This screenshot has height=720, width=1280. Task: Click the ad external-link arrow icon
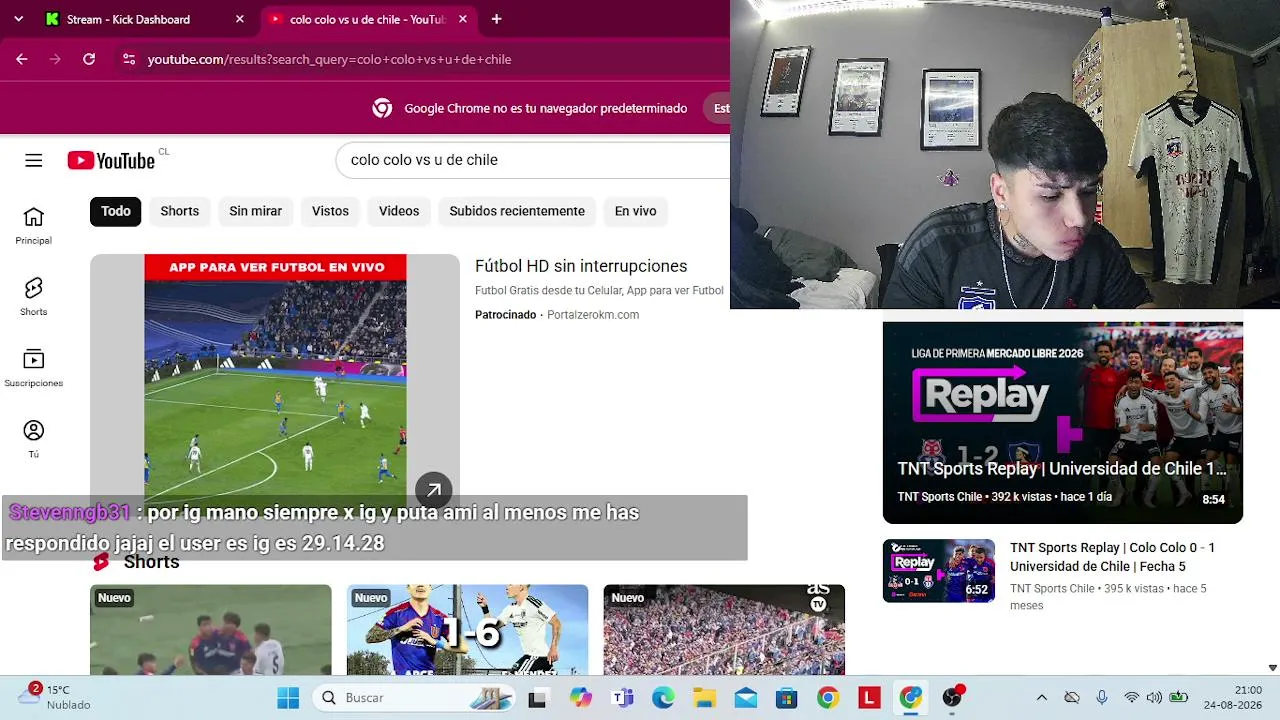pos(434,490)
